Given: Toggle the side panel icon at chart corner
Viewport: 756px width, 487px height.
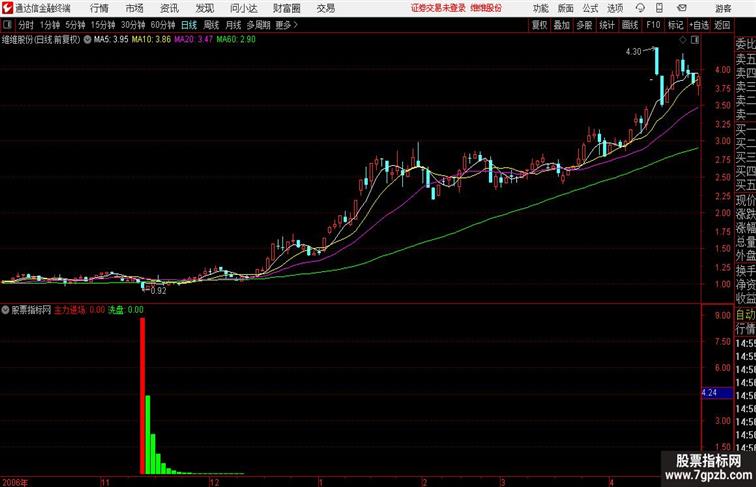Looking at the screenshot, I should pos(695,40).
